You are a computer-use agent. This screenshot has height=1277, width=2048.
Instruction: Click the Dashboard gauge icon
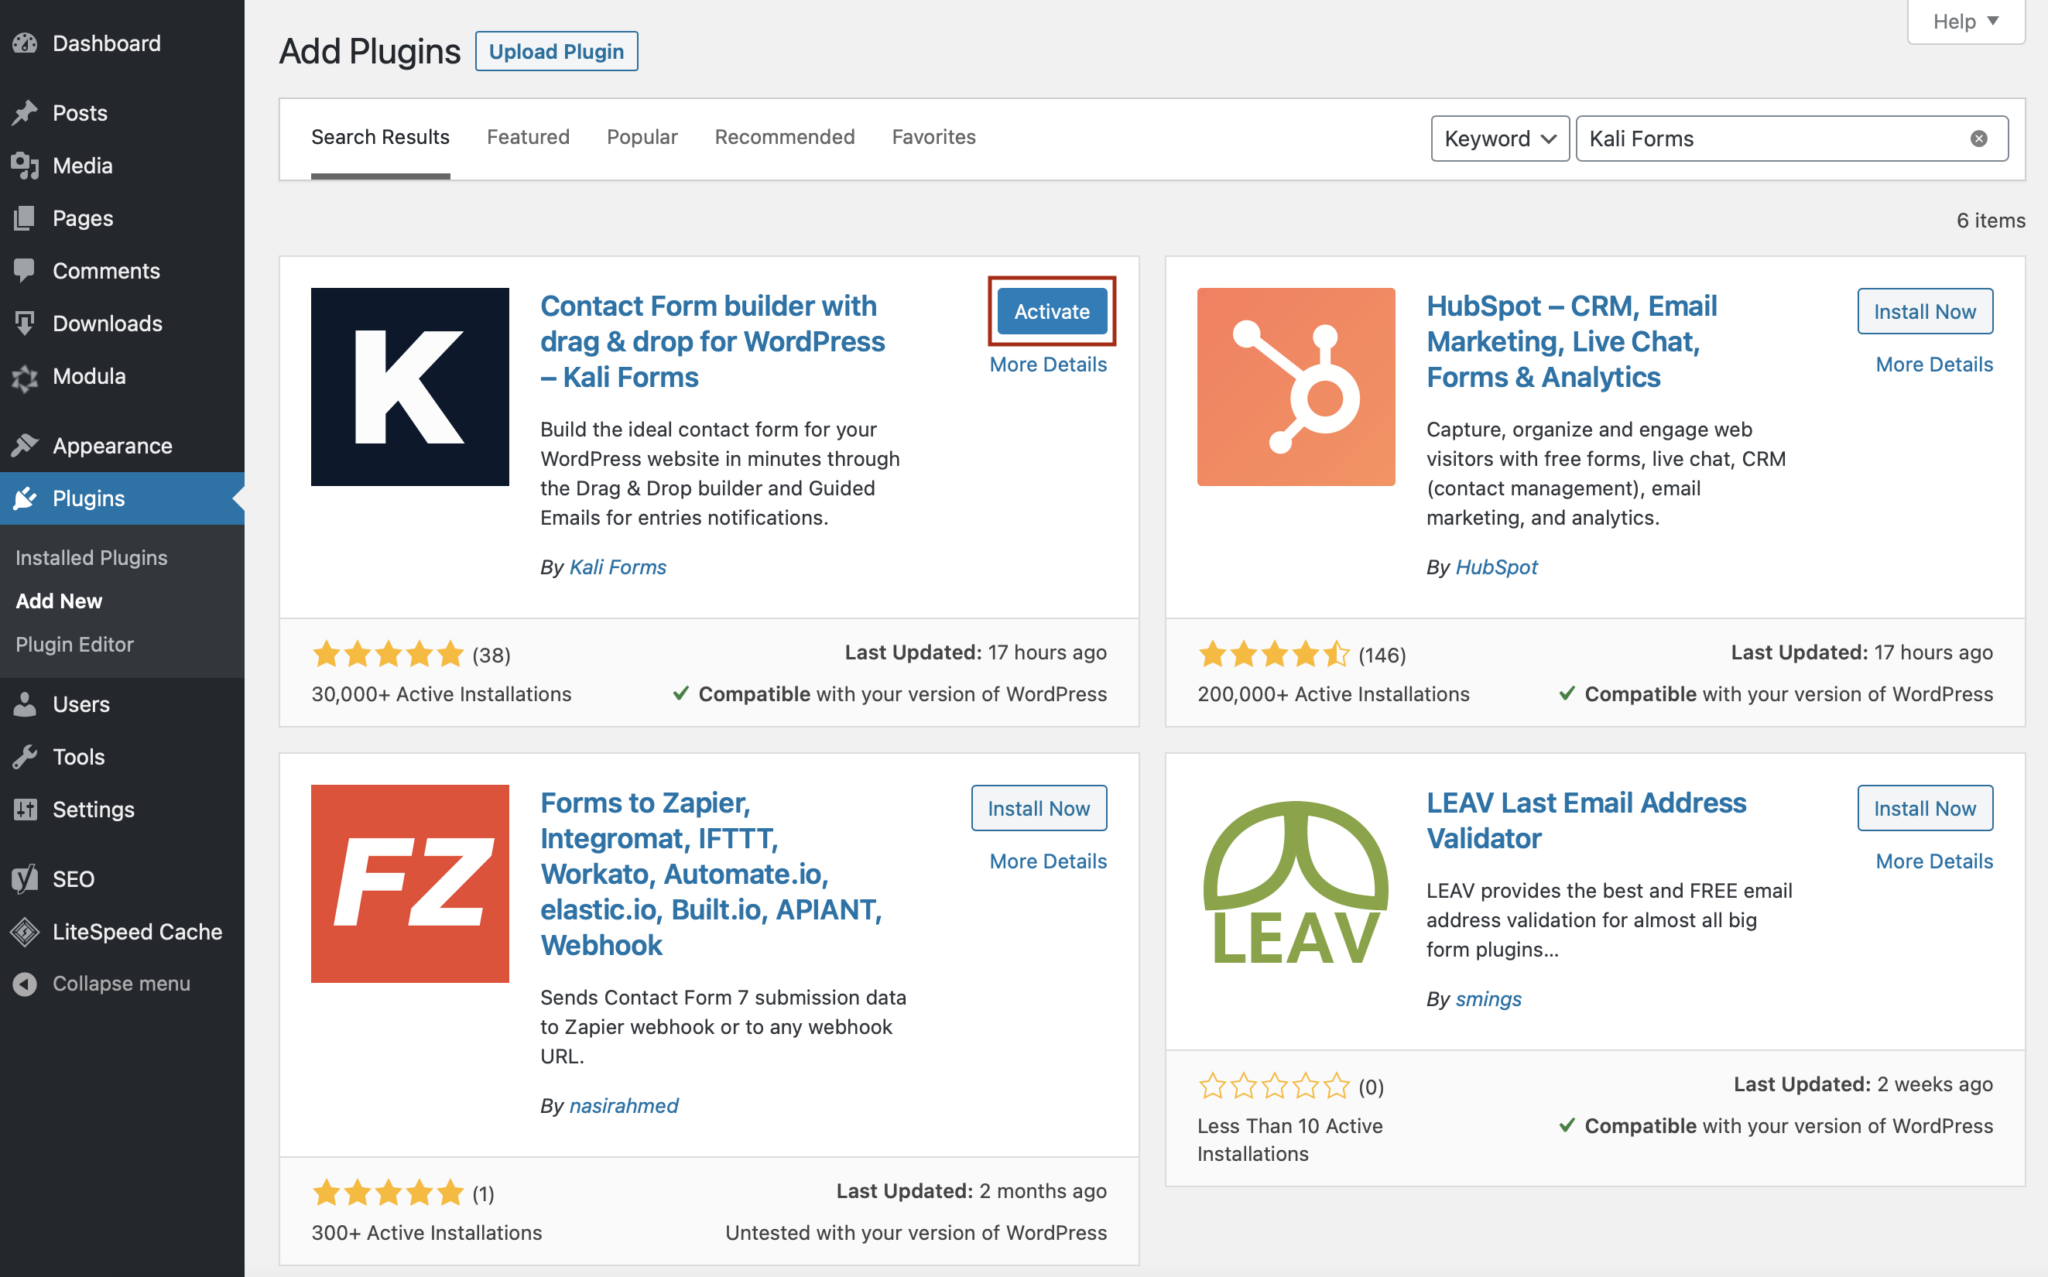click(x=25, y=43)
